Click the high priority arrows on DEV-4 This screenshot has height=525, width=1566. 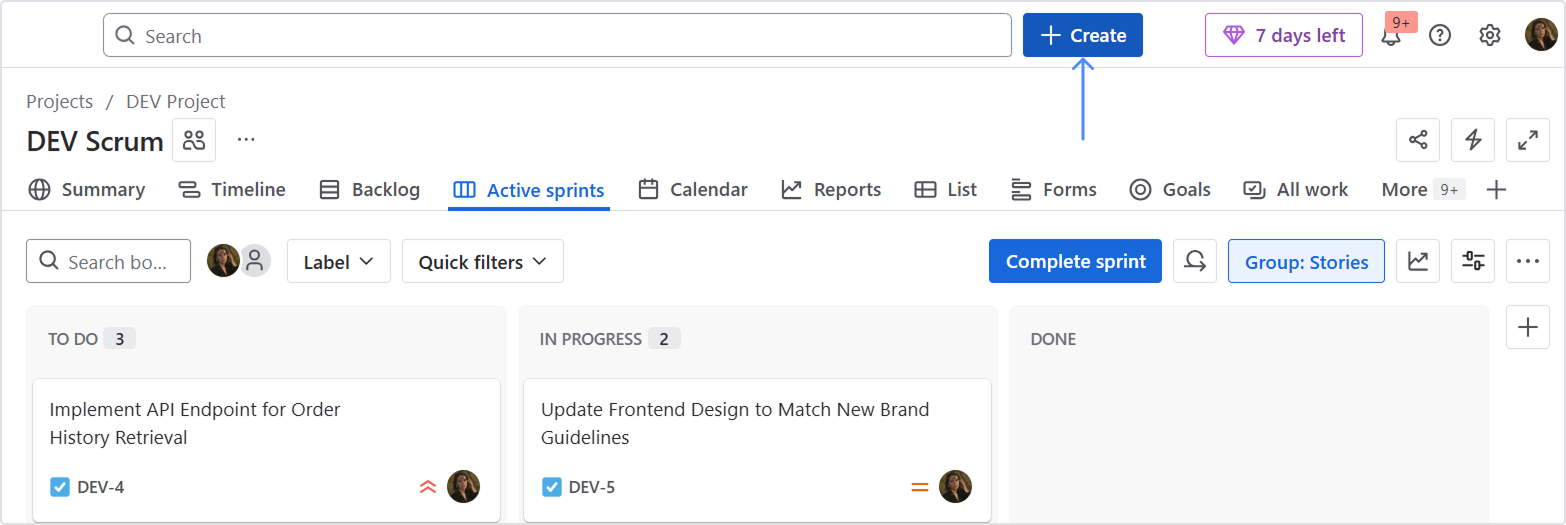coord(428,487)
